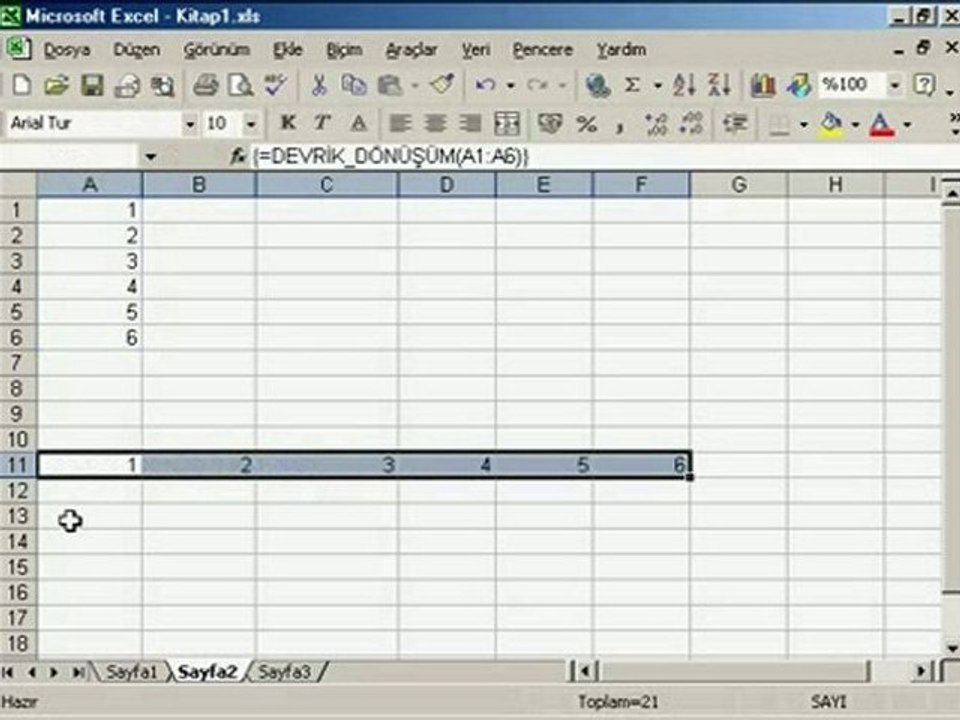Apply currency style format
The width and height of the screenshot is (960, 720).
pyautogui.click(x=549, y=124)
